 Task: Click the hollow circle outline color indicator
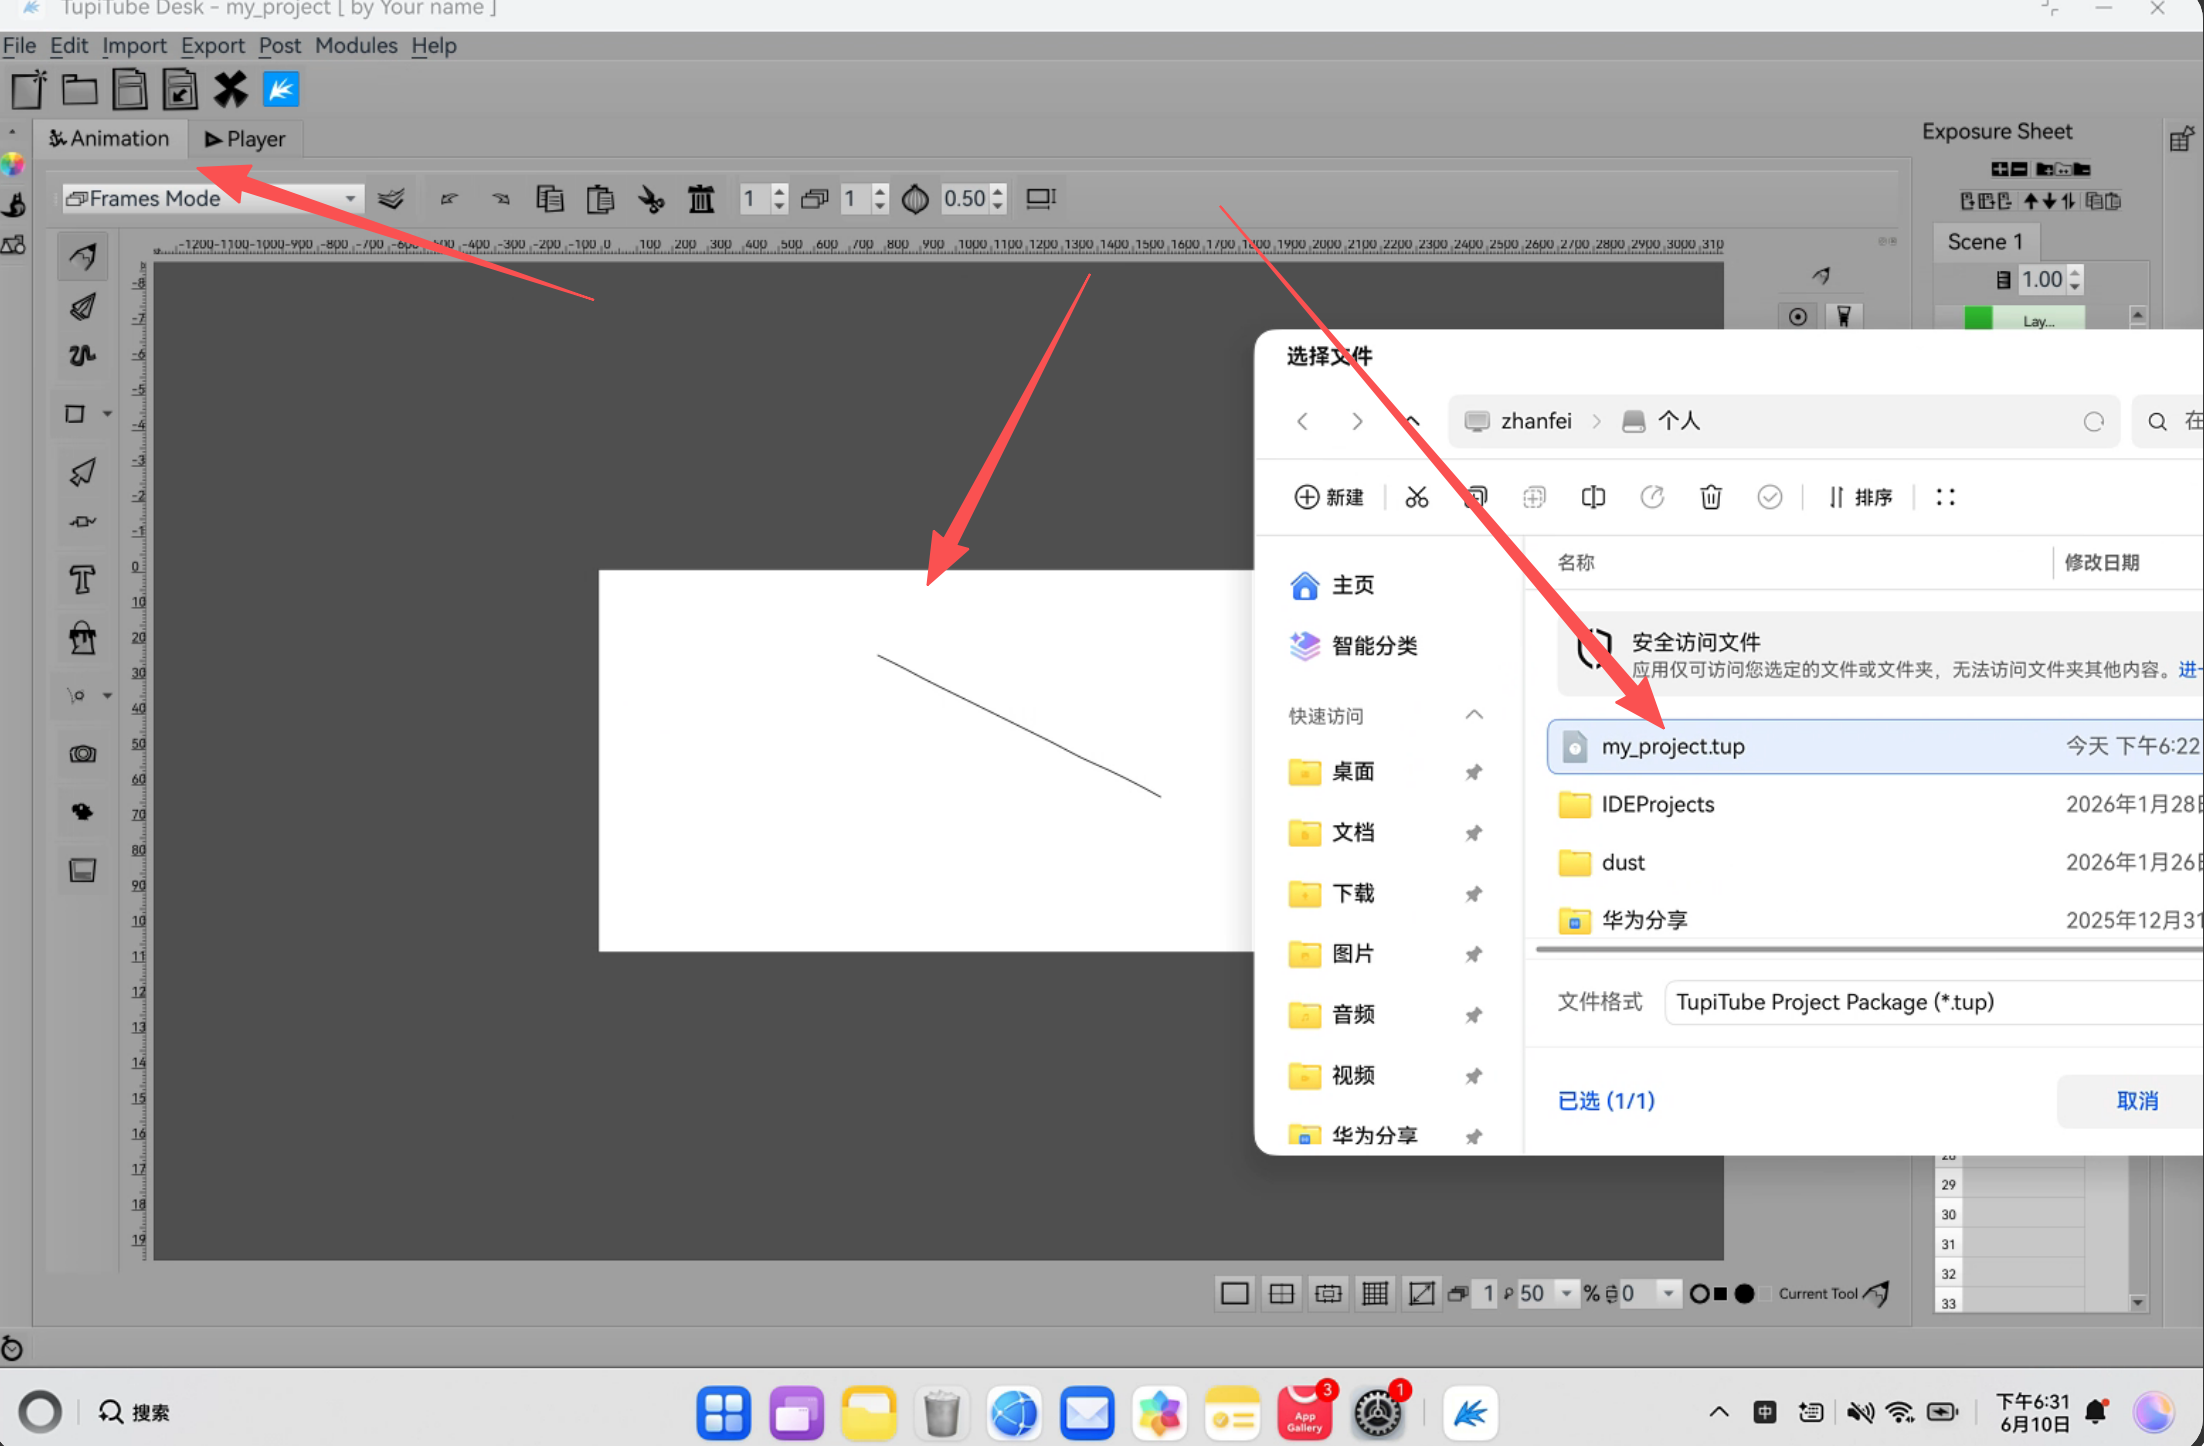1699,1294
